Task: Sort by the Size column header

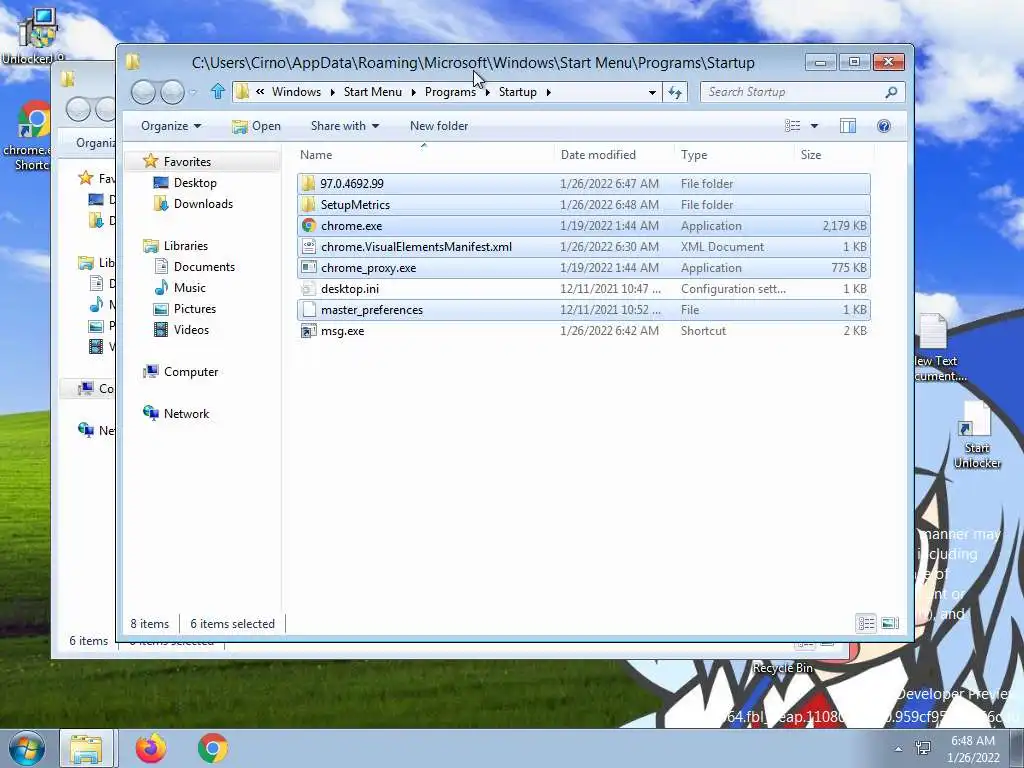Action: pyautogui.click(x=834, y=155)
